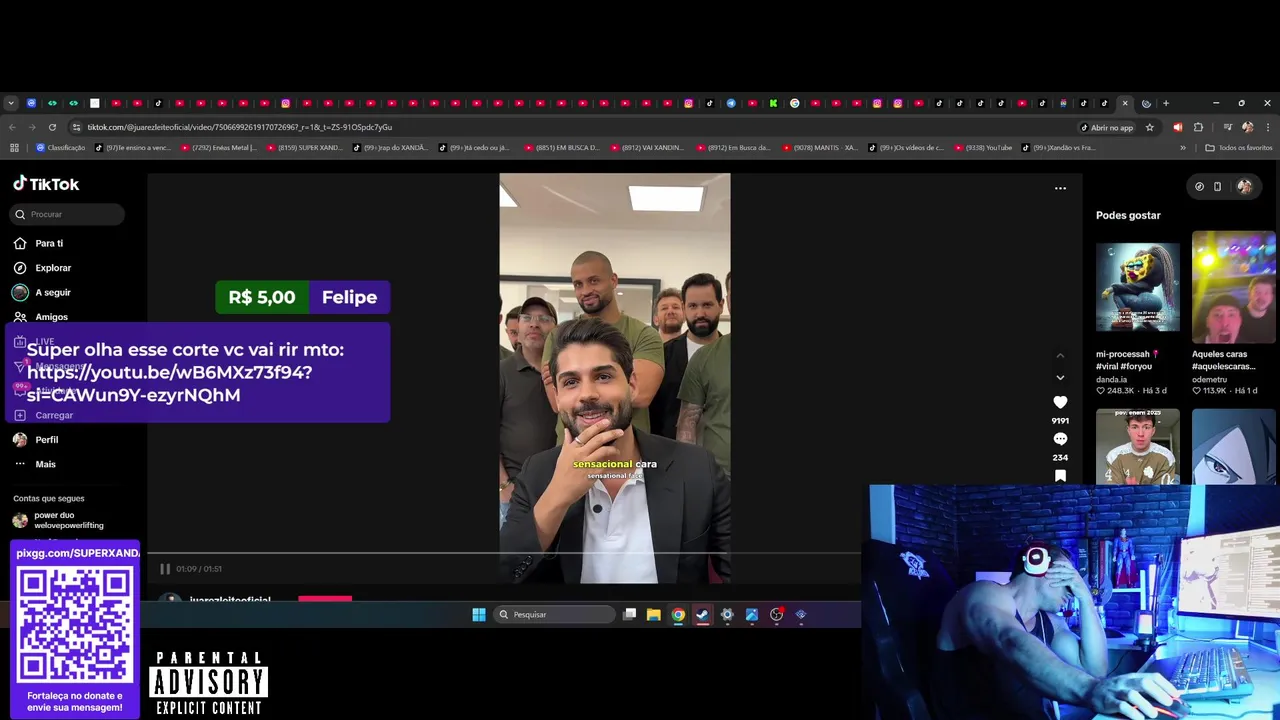The image size is (1280, 720).
Task: Like the video with the heart icon
Action: pyautogui.click(x=1060, y=402)
